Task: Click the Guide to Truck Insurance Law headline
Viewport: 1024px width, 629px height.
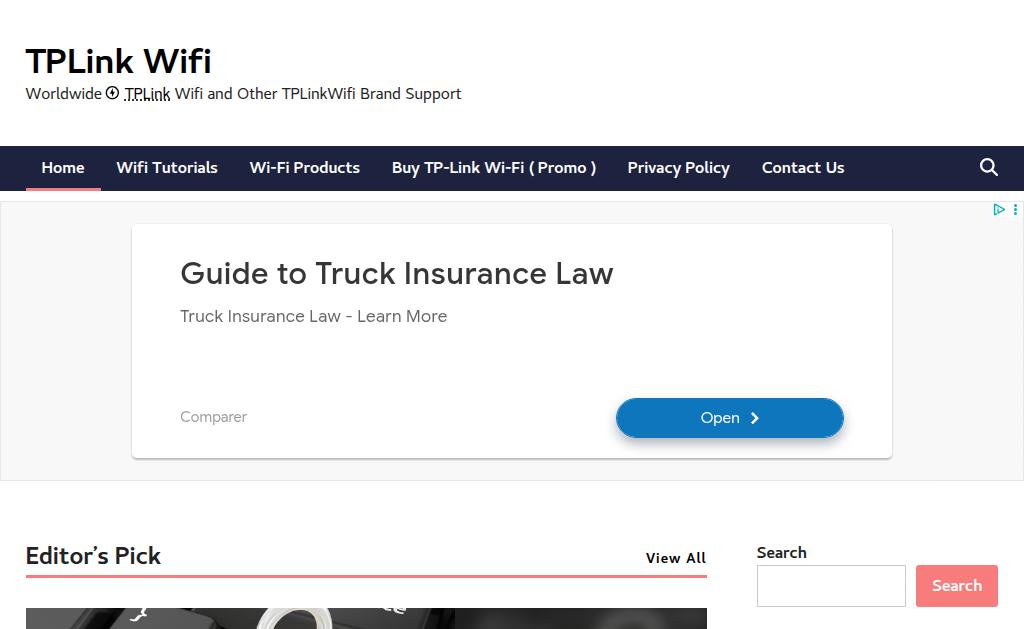Action: pos(396,274)
